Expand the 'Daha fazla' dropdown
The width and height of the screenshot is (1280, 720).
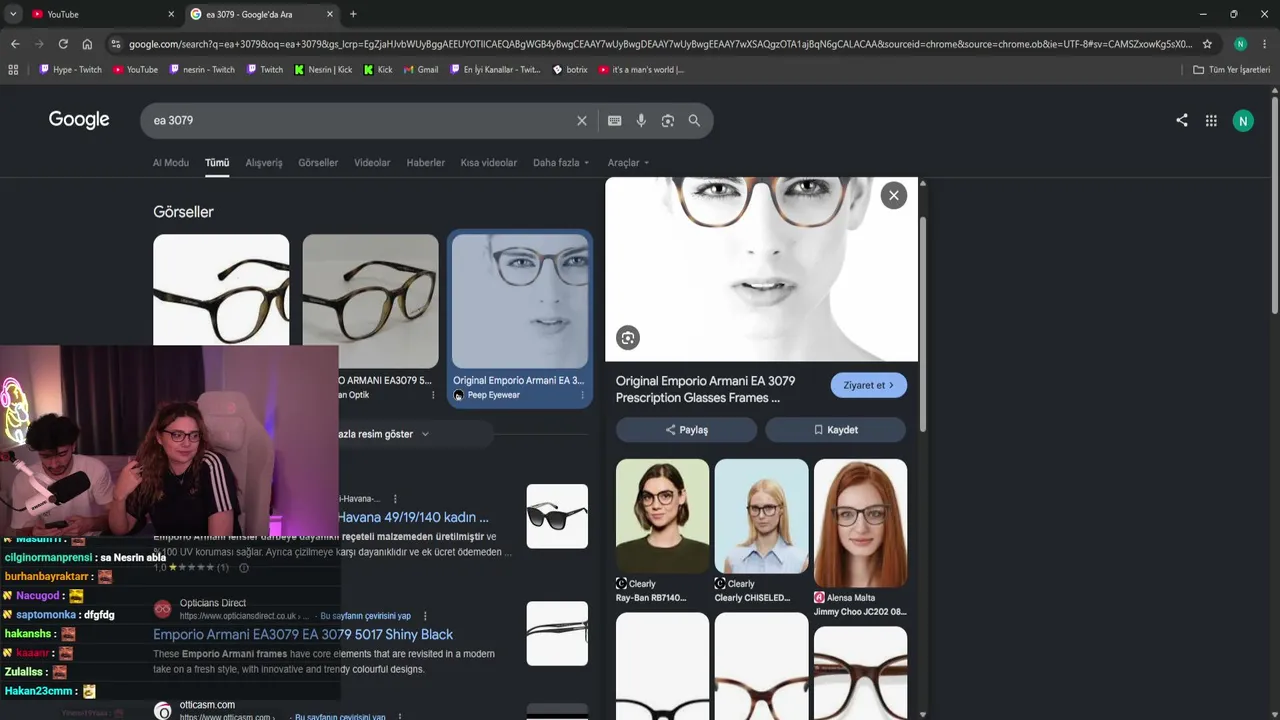click(x=561, y=163)
